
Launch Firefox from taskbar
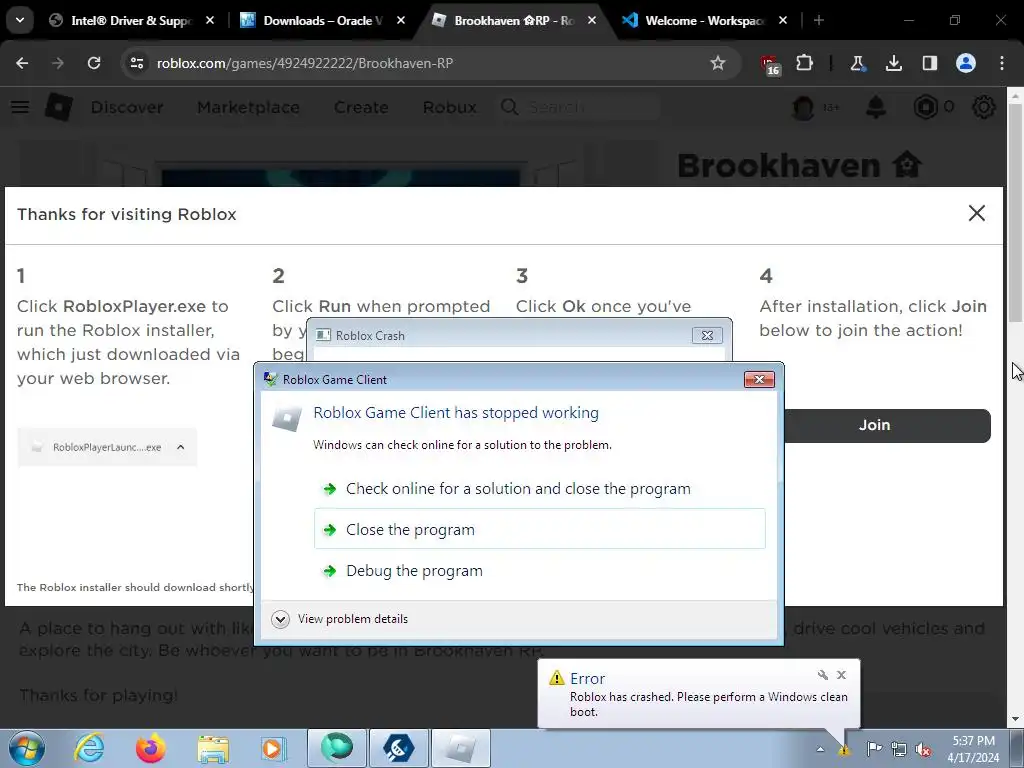tap(151, 748)
